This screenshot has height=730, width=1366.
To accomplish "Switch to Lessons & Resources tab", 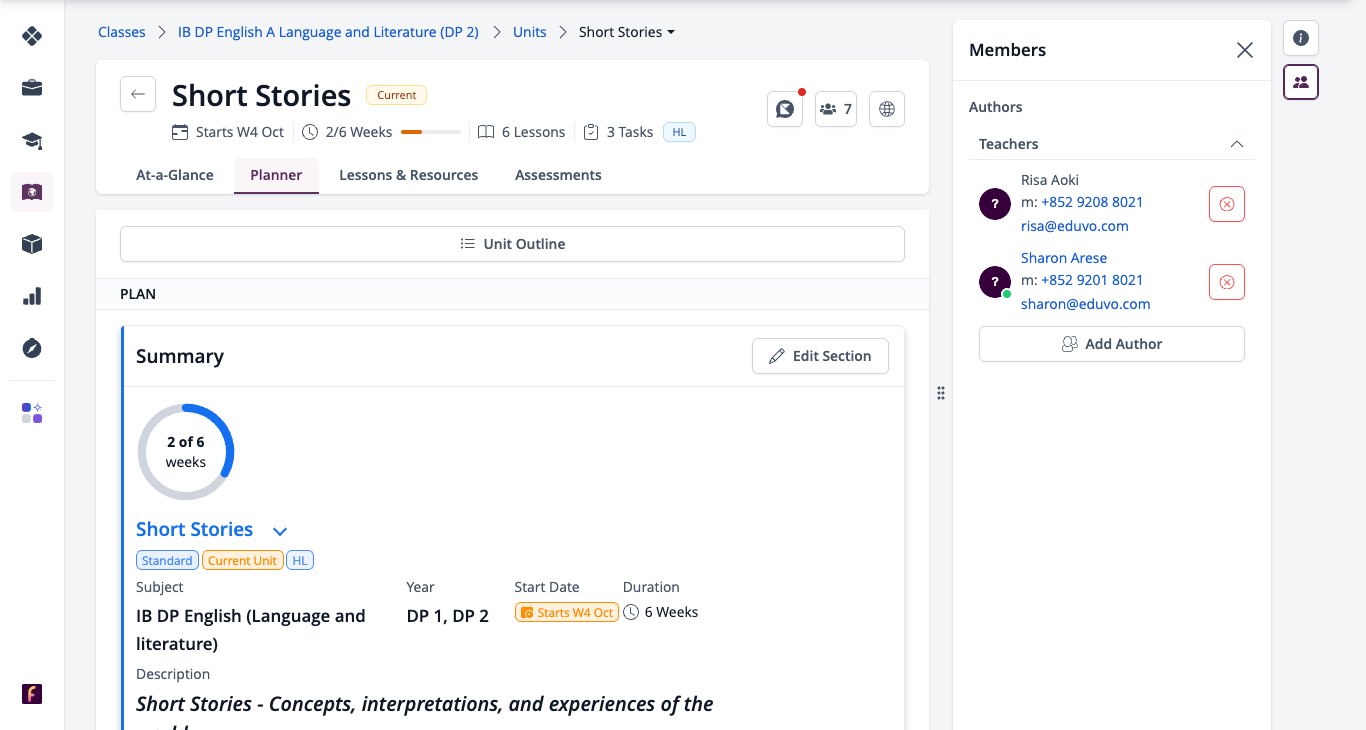I will 409,175.
